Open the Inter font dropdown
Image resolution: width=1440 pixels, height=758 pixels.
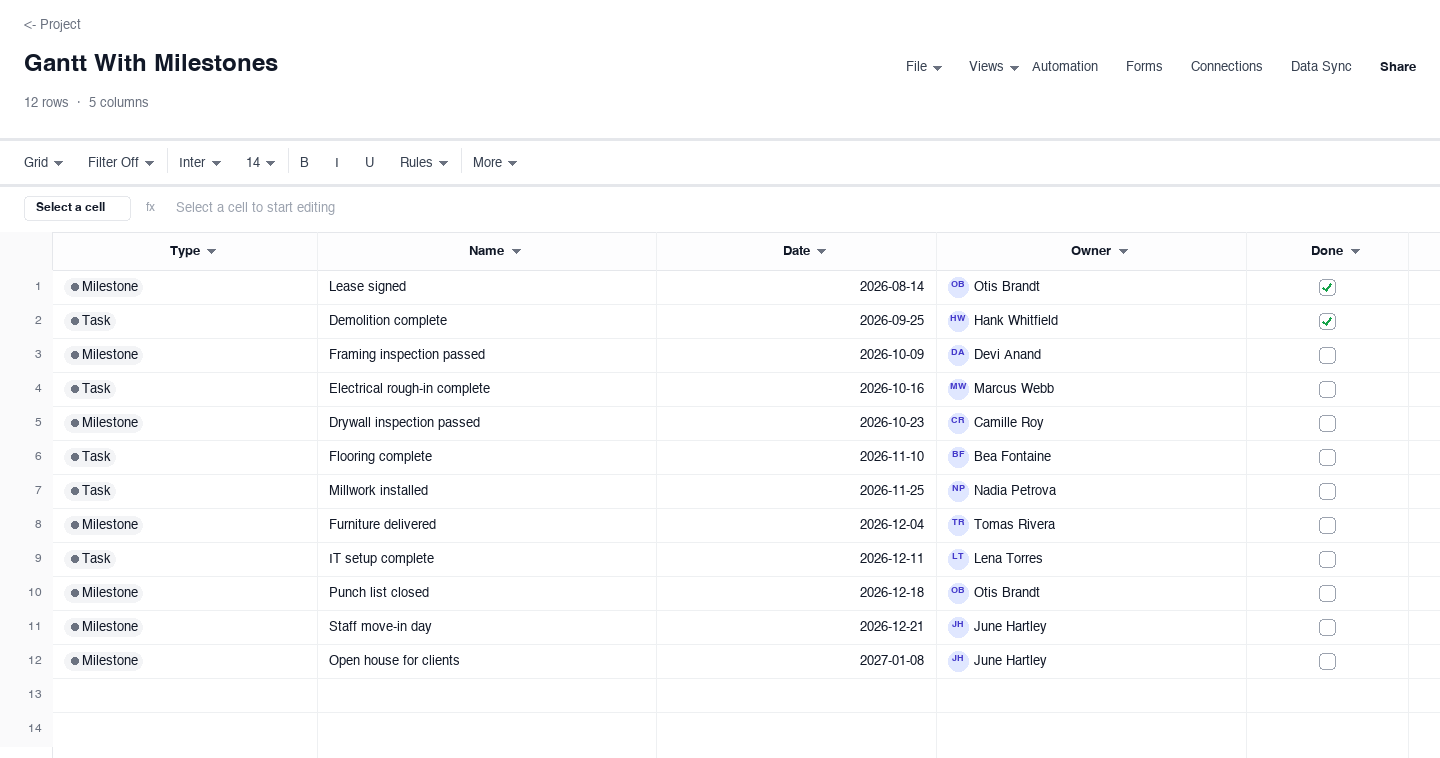click(x=200, y=163)
